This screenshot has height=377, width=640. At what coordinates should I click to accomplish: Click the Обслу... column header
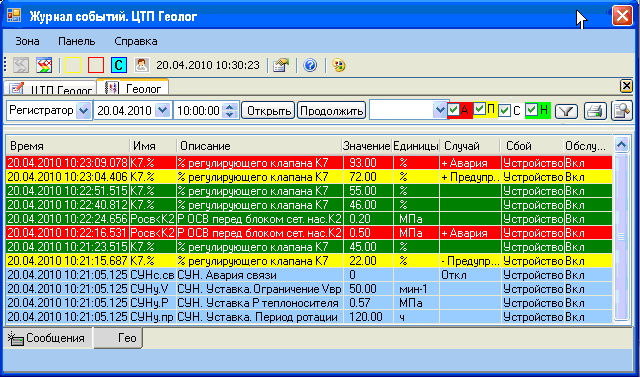tap(589, 146)
